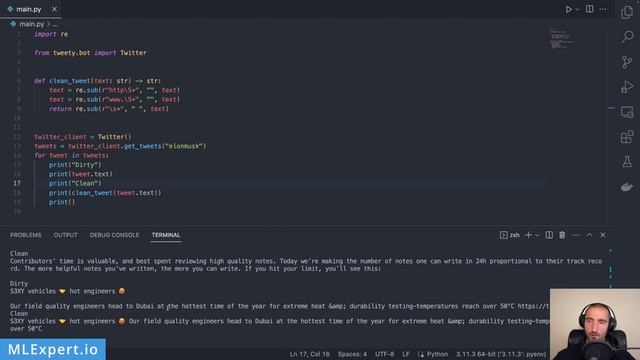The width and height of the screenshot is (640, 360).
Task: Click line number 17 in the gutter
Action: [17, 183]
